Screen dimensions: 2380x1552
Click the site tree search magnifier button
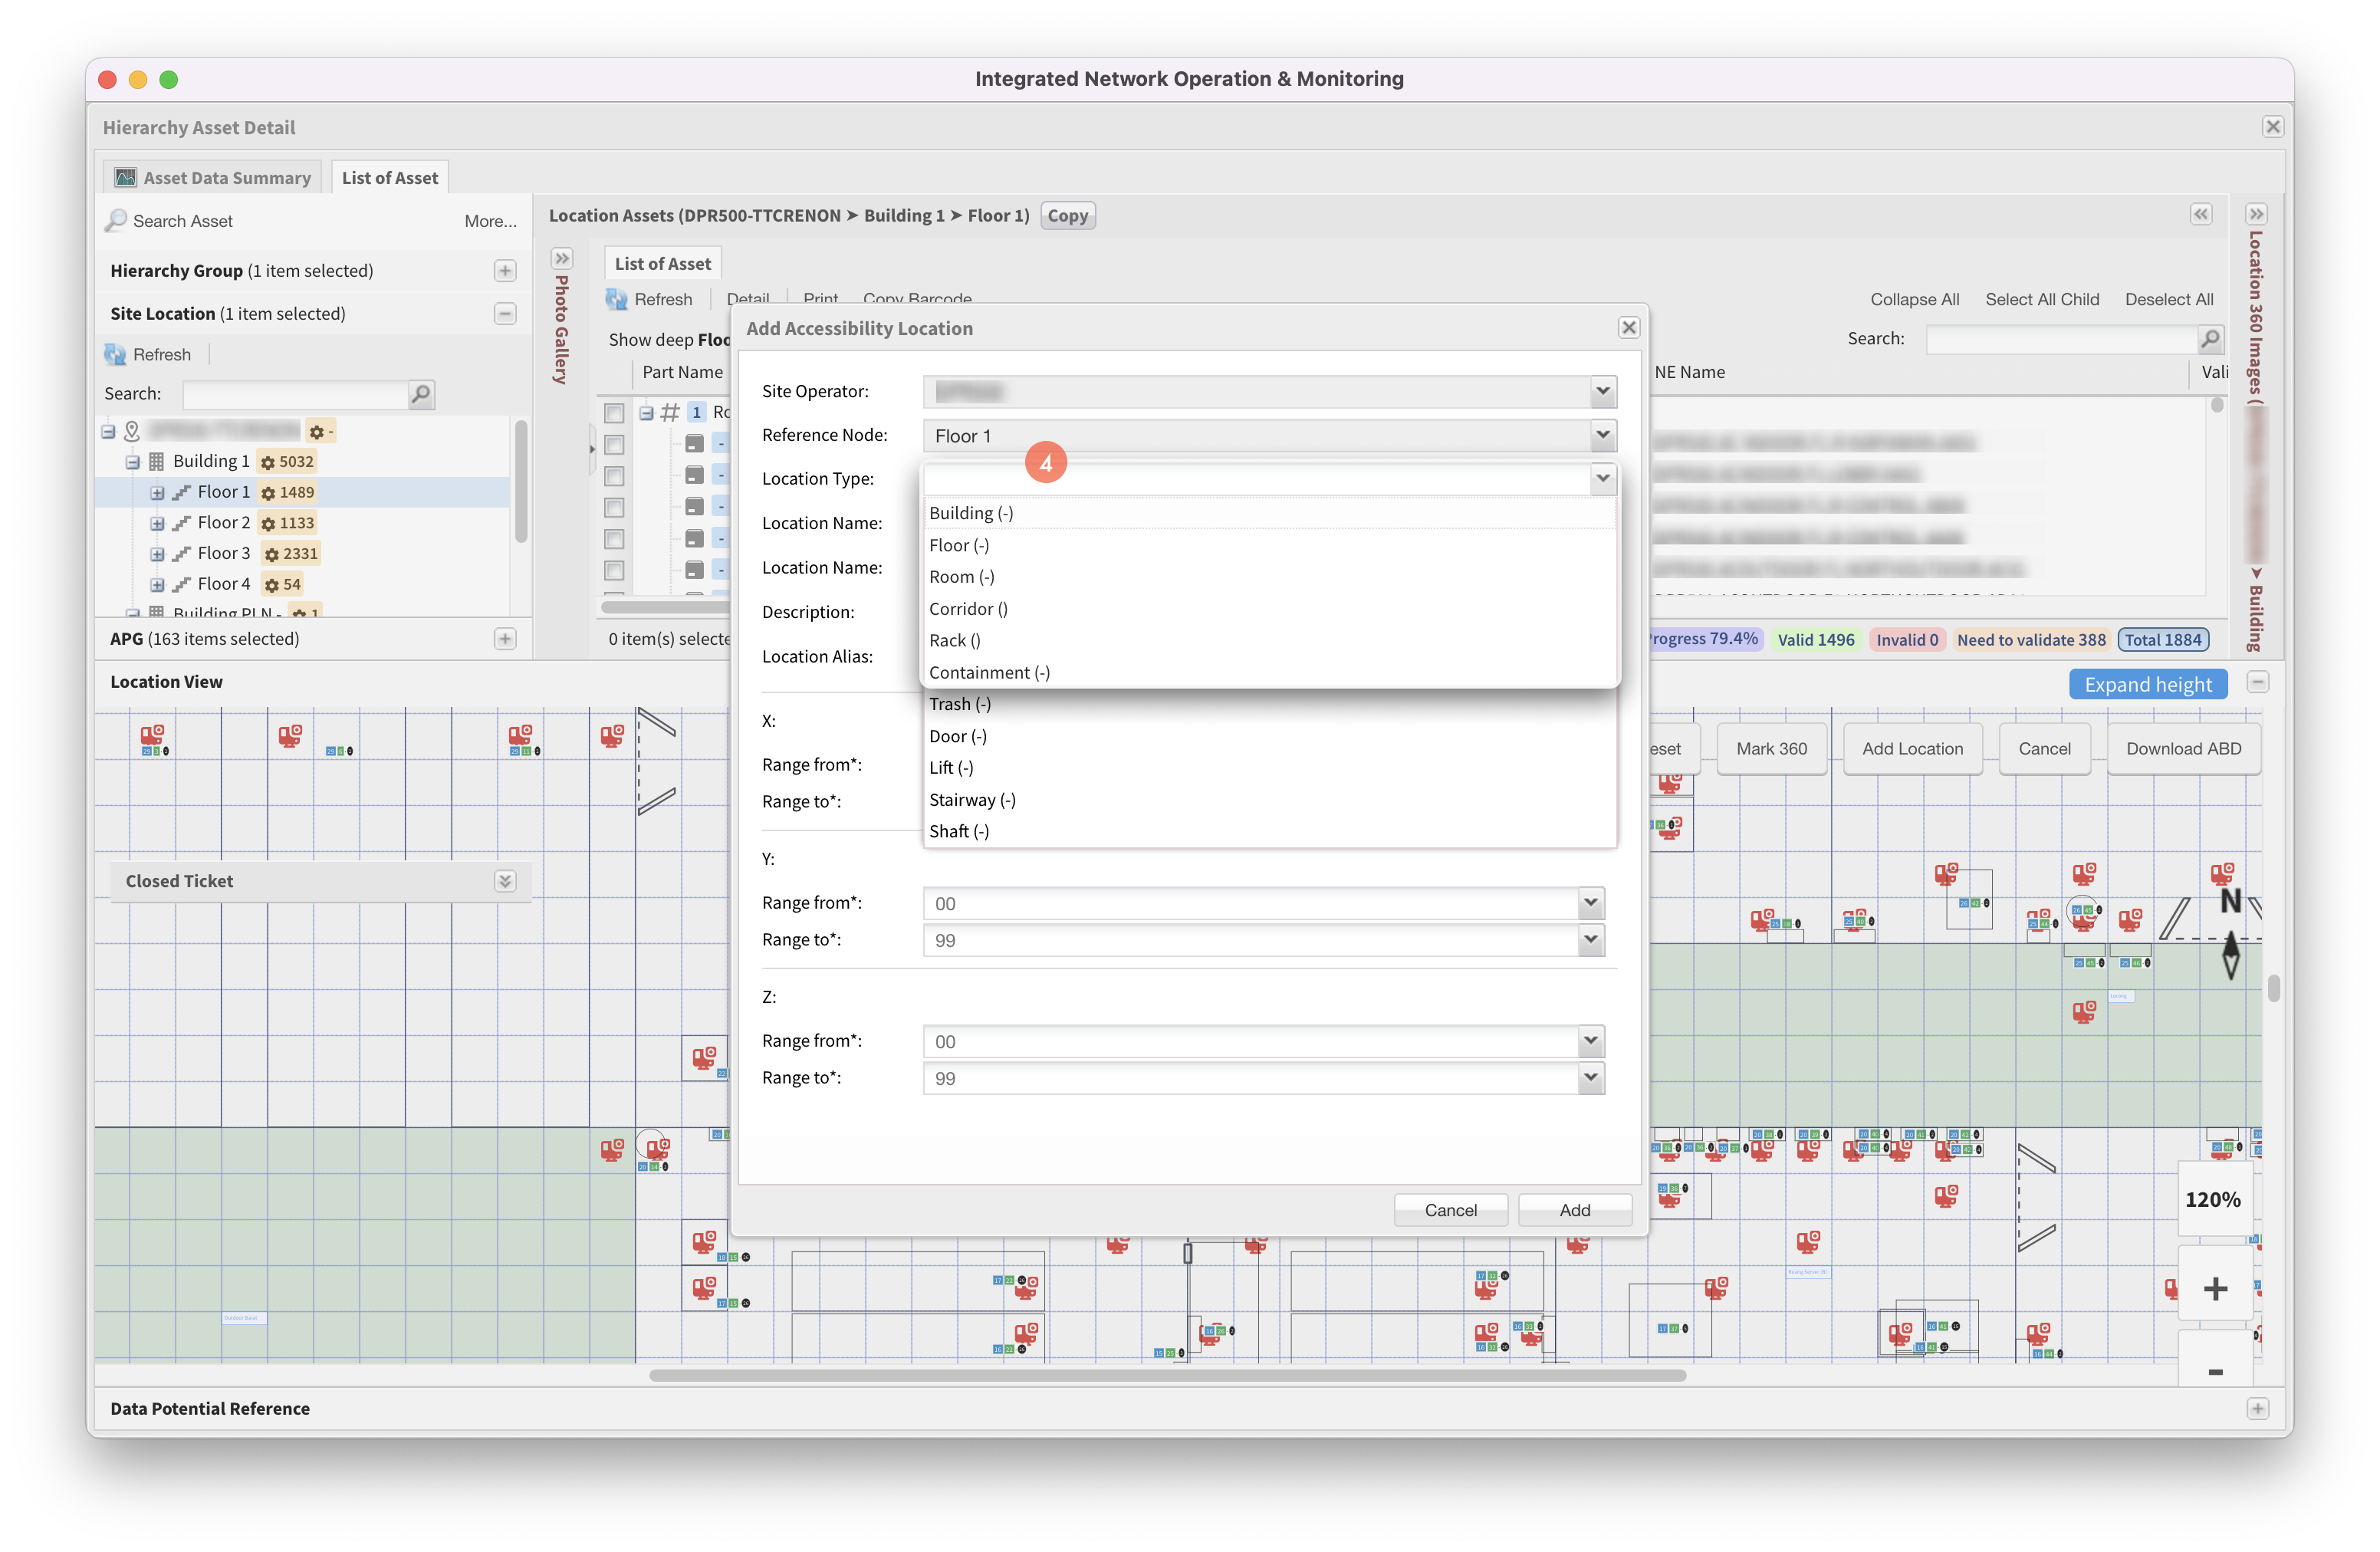(421, 394)
